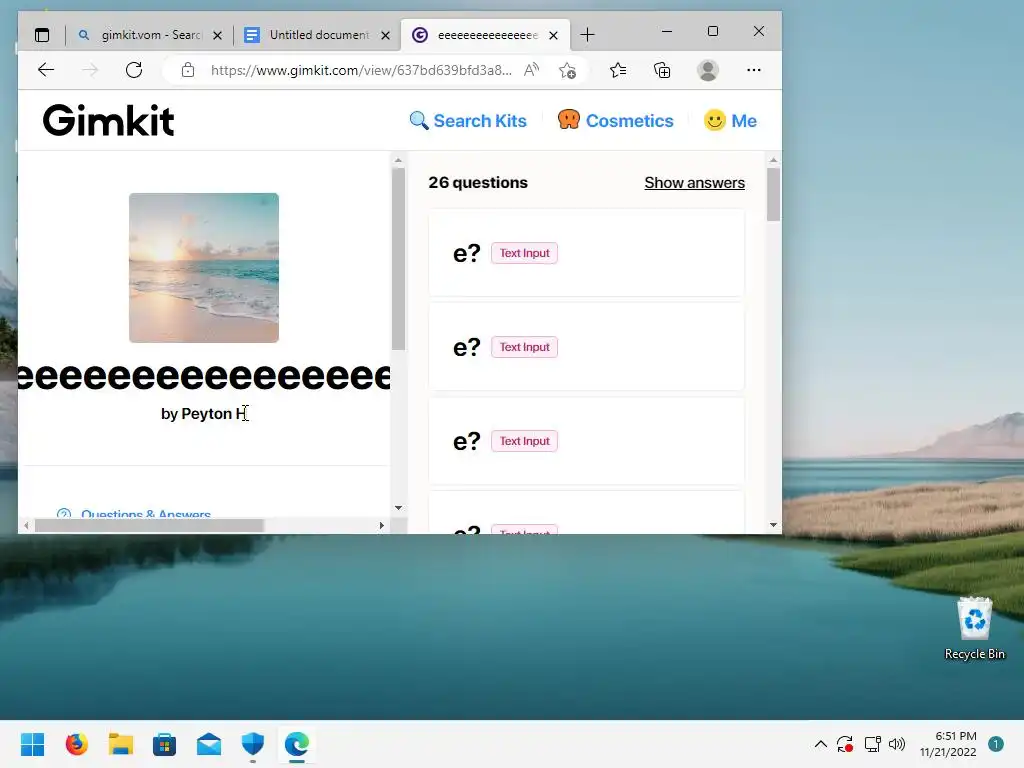Add this page to favorites star icon
Image resolution: width=1024 pixels, height=768 pixels.
[568, 70]
